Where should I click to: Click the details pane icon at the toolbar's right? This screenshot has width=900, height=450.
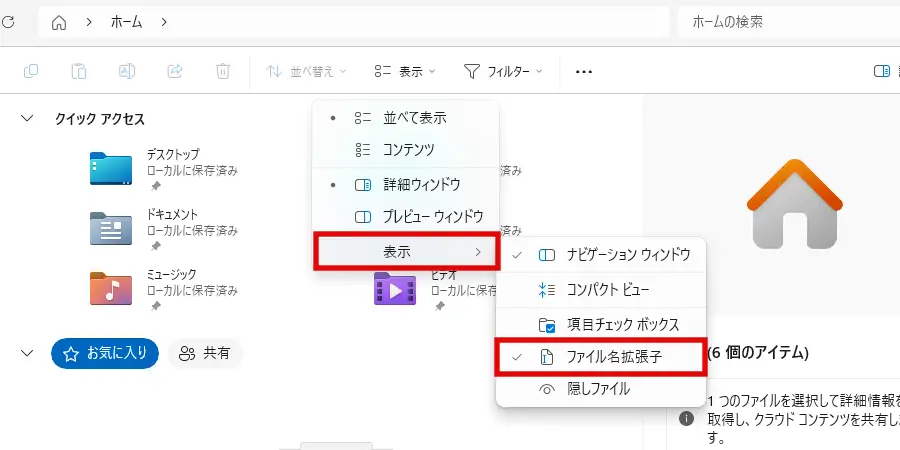[x=882, y=71]
